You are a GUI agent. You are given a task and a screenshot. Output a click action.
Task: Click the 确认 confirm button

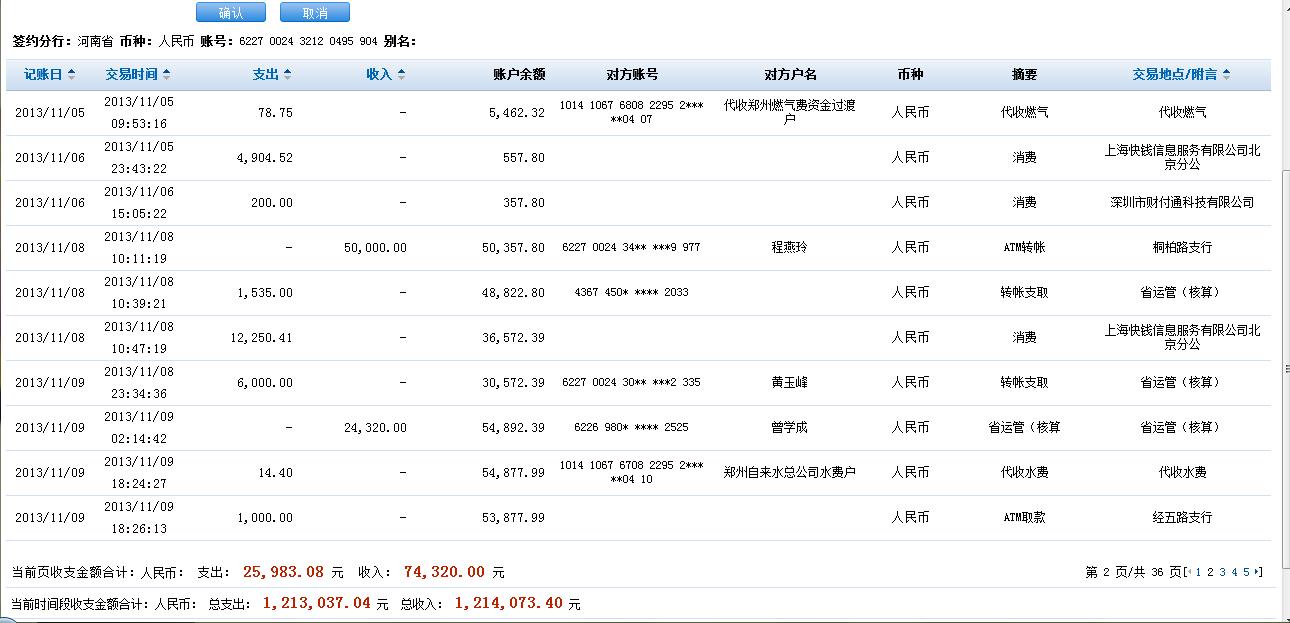231,13
